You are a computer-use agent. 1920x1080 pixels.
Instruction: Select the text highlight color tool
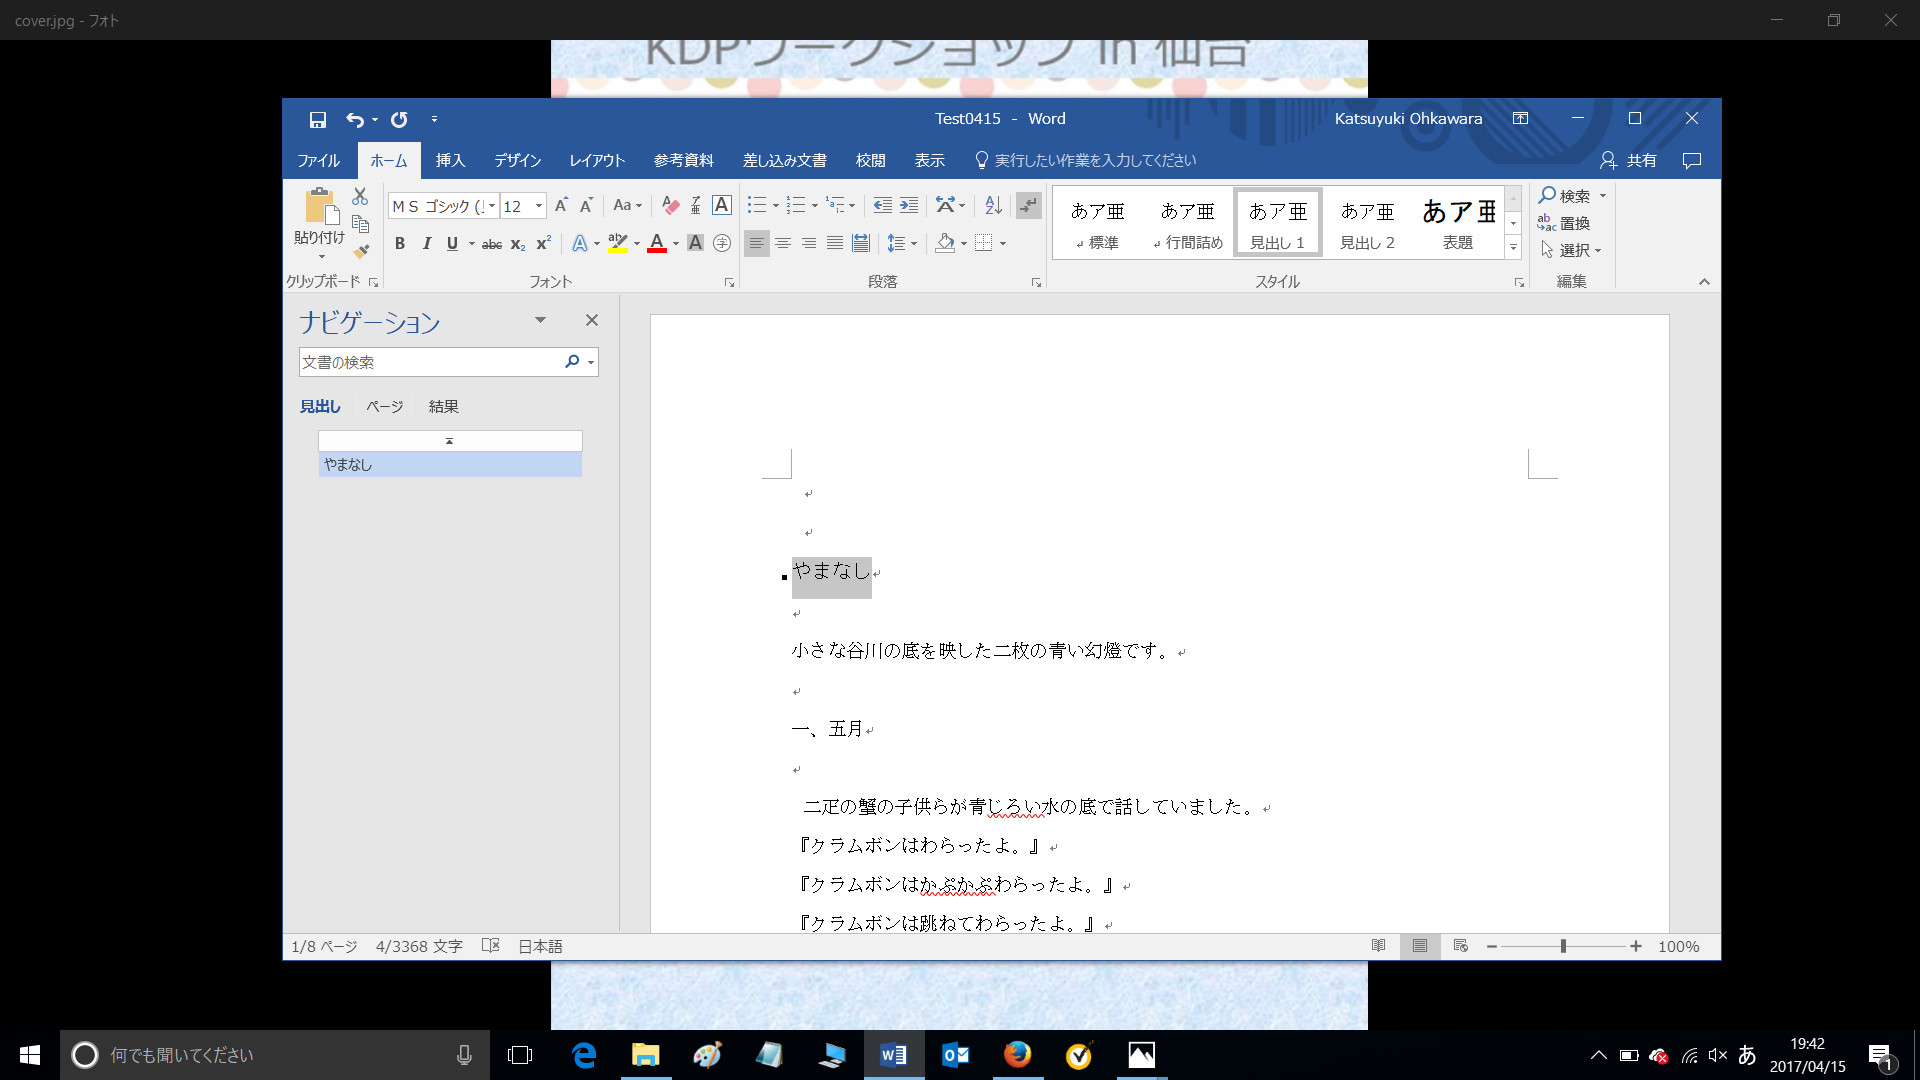pyautogui.click(x=618, y=243)
